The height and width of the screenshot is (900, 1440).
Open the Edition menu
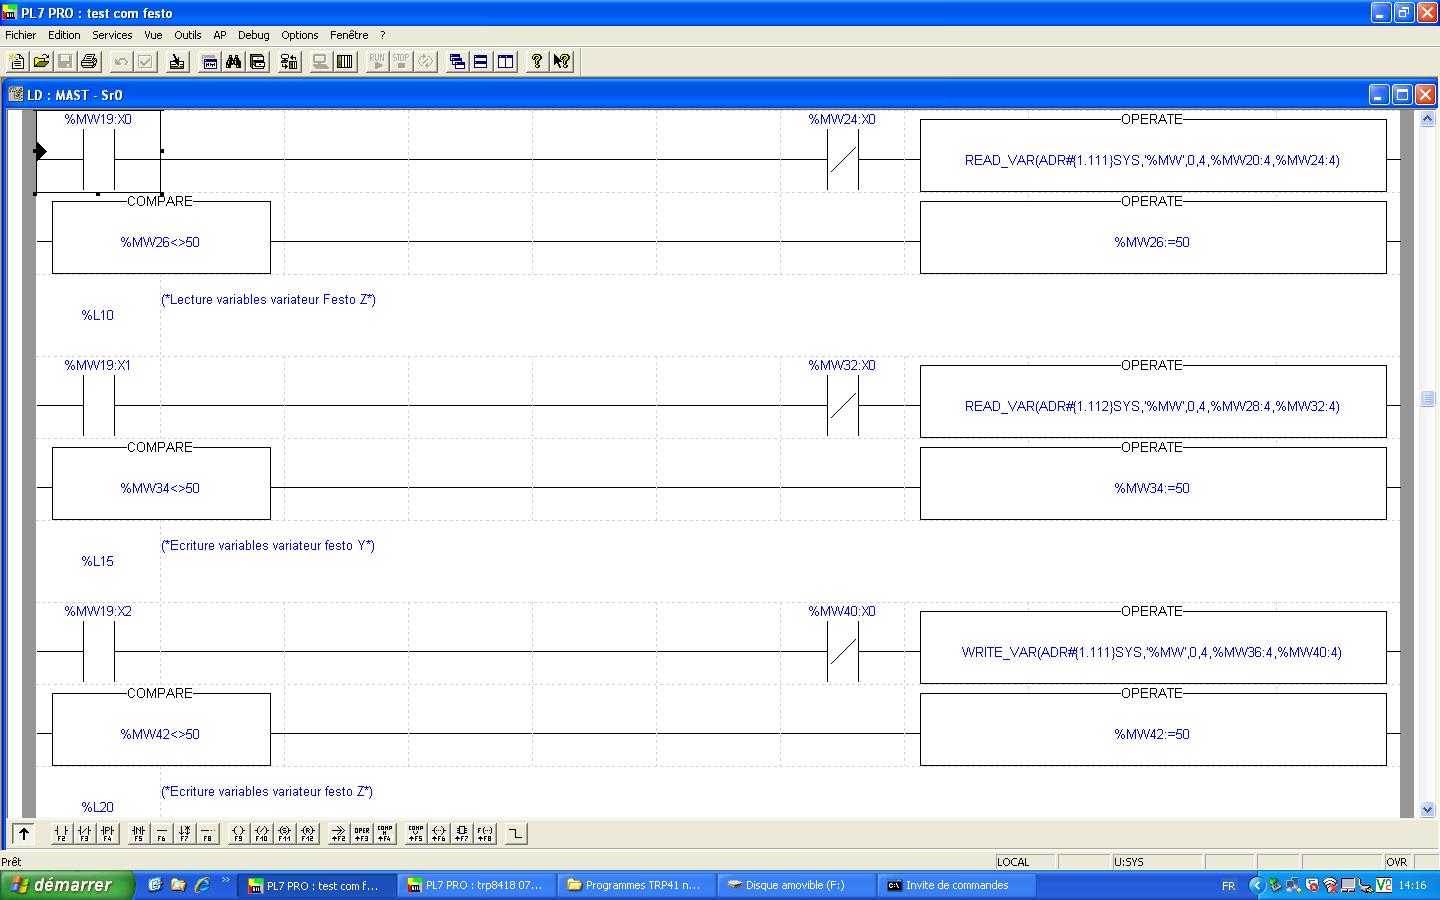click(x=64, y=35)
